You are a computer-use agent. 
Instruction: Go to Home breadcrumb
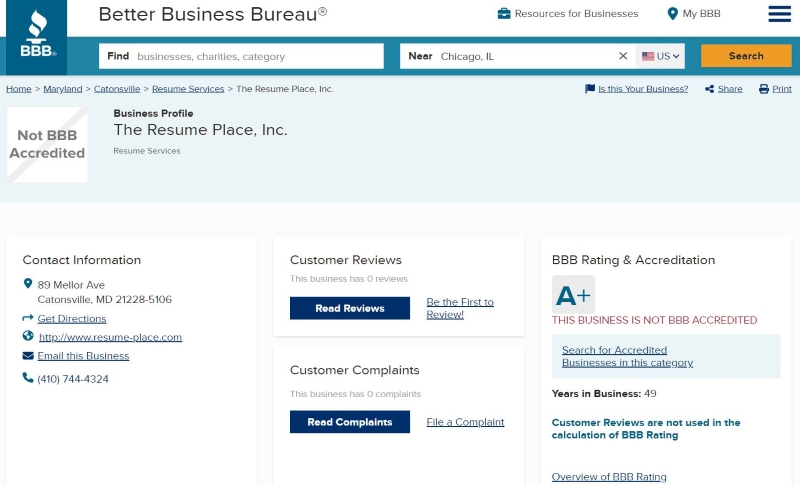pos(19,89)
